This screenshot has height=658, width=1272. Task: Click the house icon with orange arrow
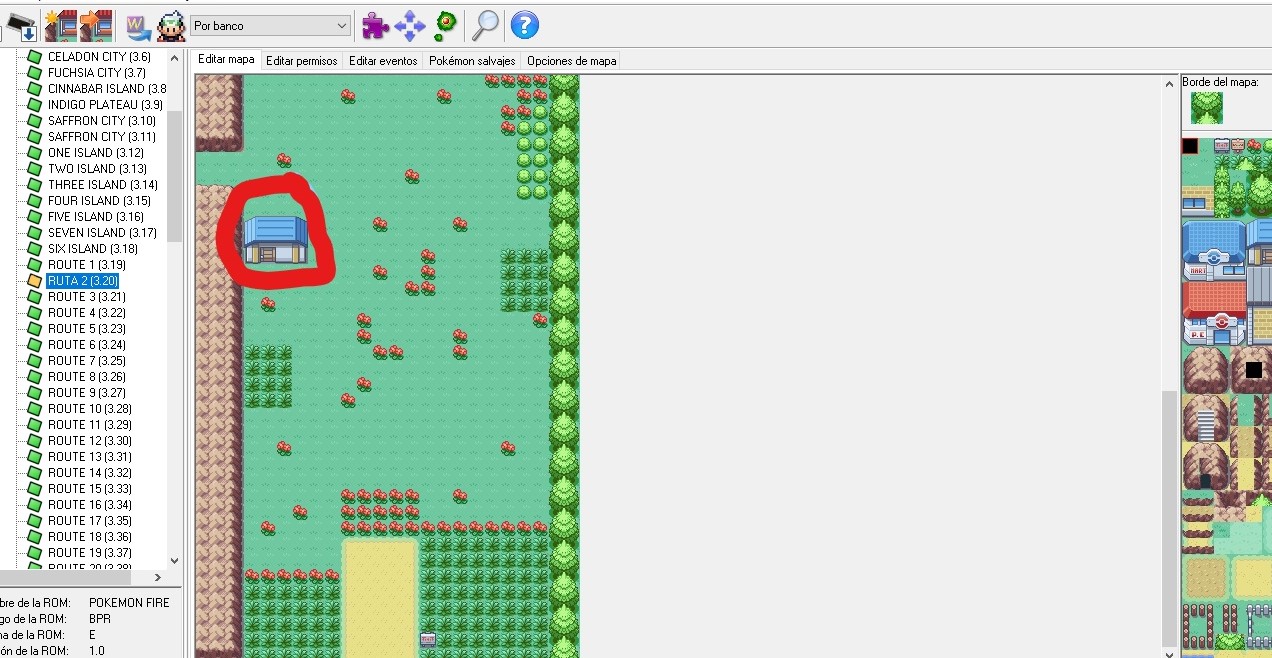click(x=95, y=25)
